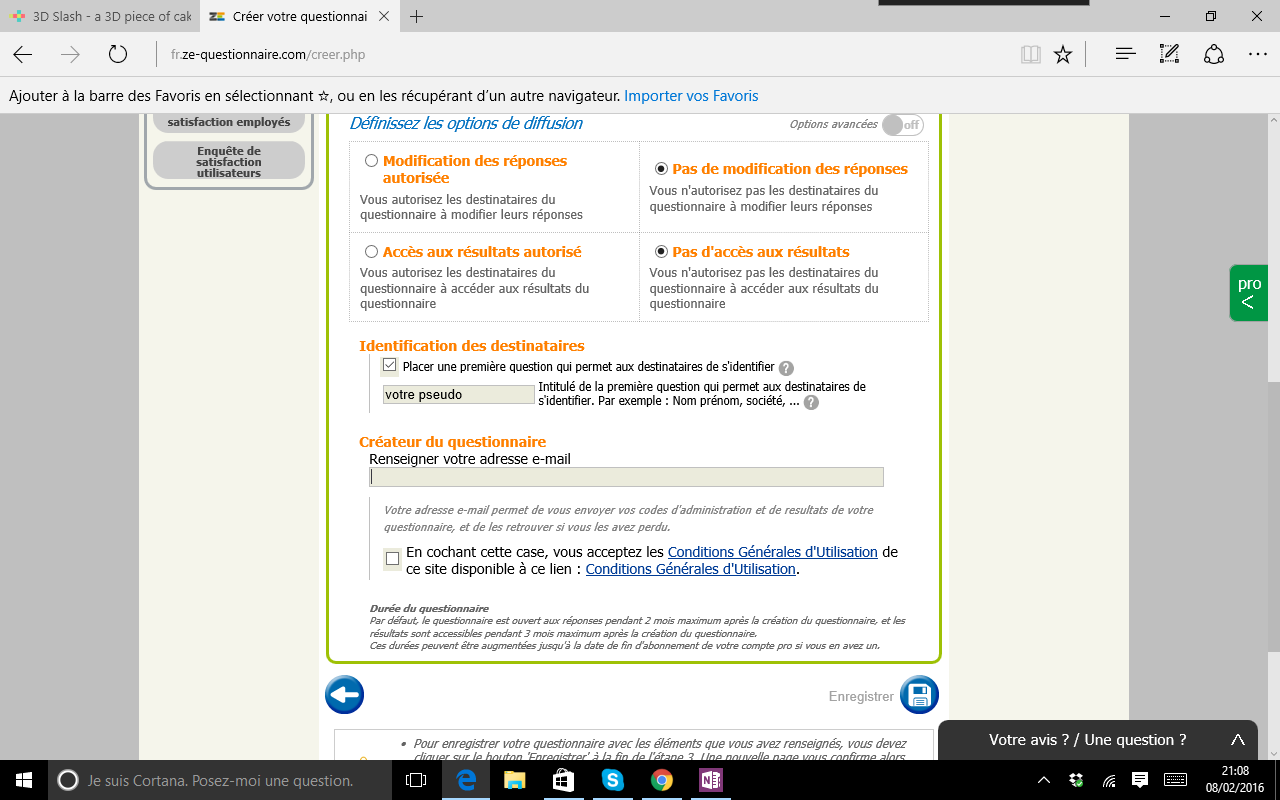Open Dropbox tray icon
The width and height of the screenshot is (1280, 800).
[x=1076, y=780]
